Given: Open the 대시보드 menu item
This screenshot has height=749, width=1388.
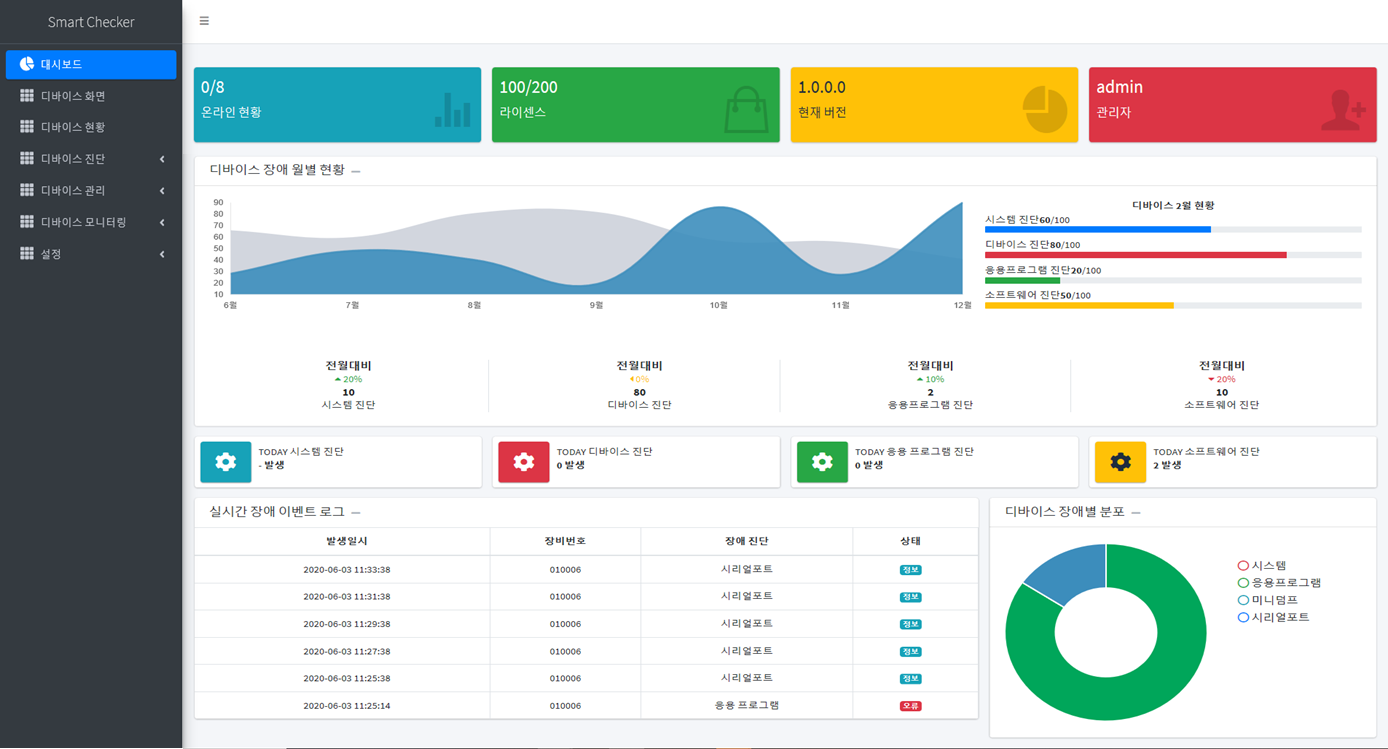Looking at the screenshot, I should pos(91,64).
